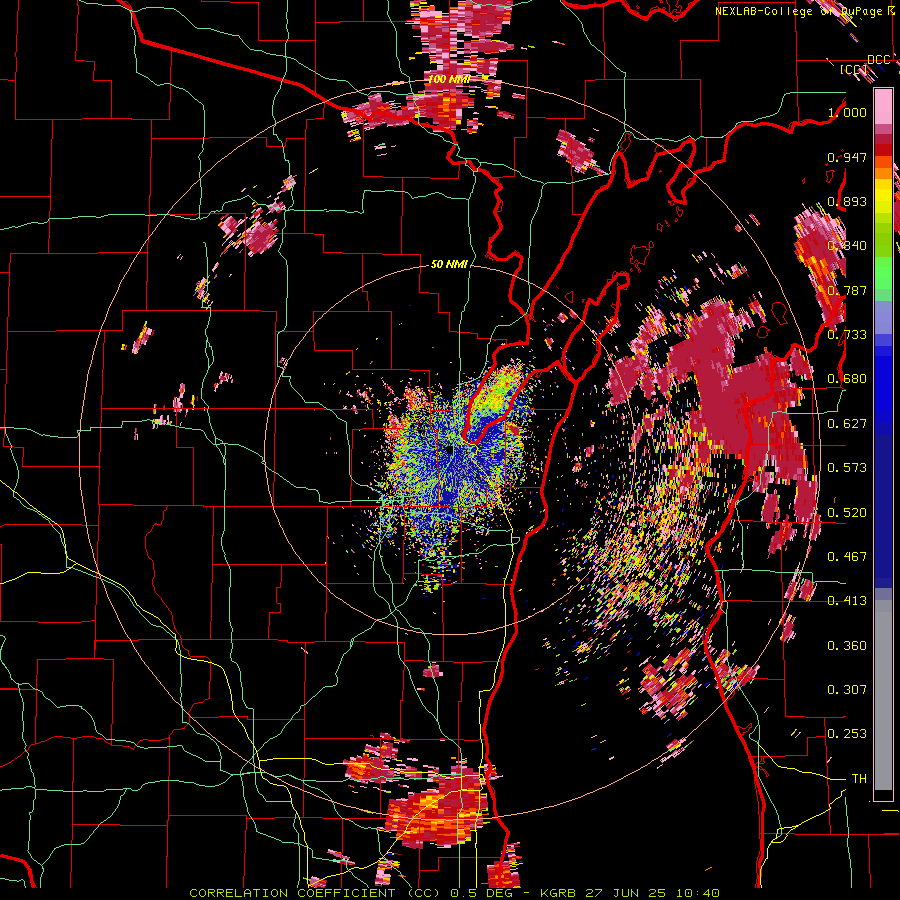Image resolution: width=900 pixels, height=900 pixels.
Task: Click the 10:40 timestamp
Action: pyautogui.click(x=698, y=893)
